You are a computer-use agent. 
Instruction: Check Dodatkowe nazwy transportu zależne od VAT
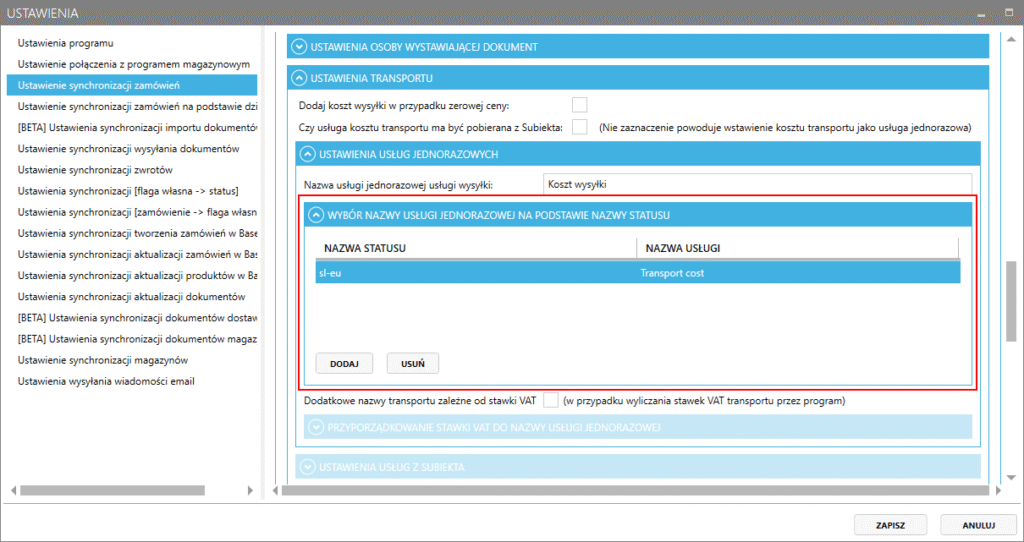550,401
